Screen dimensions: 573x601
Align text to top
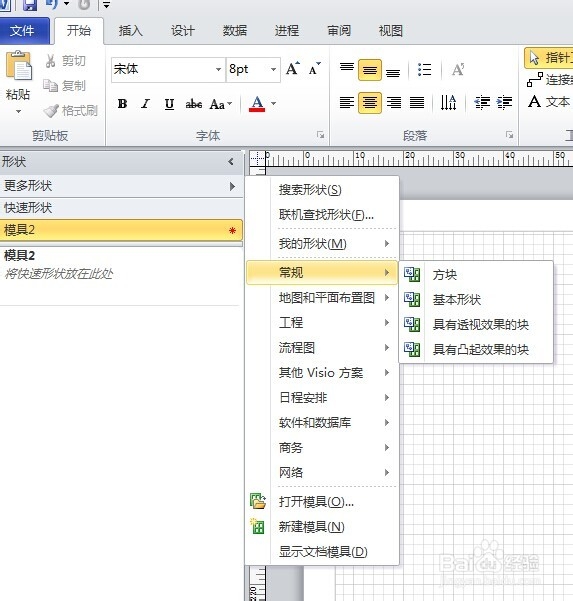pos(346,69)
